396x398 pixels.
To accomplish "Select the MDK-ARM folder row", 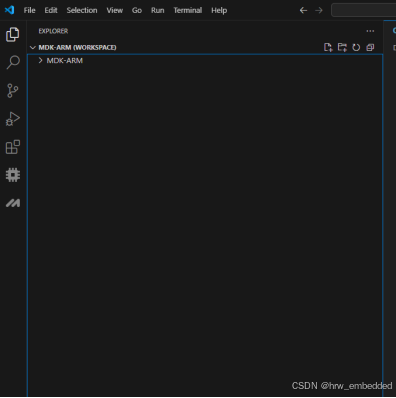I will pyautogui.click(x=205, y=60).
